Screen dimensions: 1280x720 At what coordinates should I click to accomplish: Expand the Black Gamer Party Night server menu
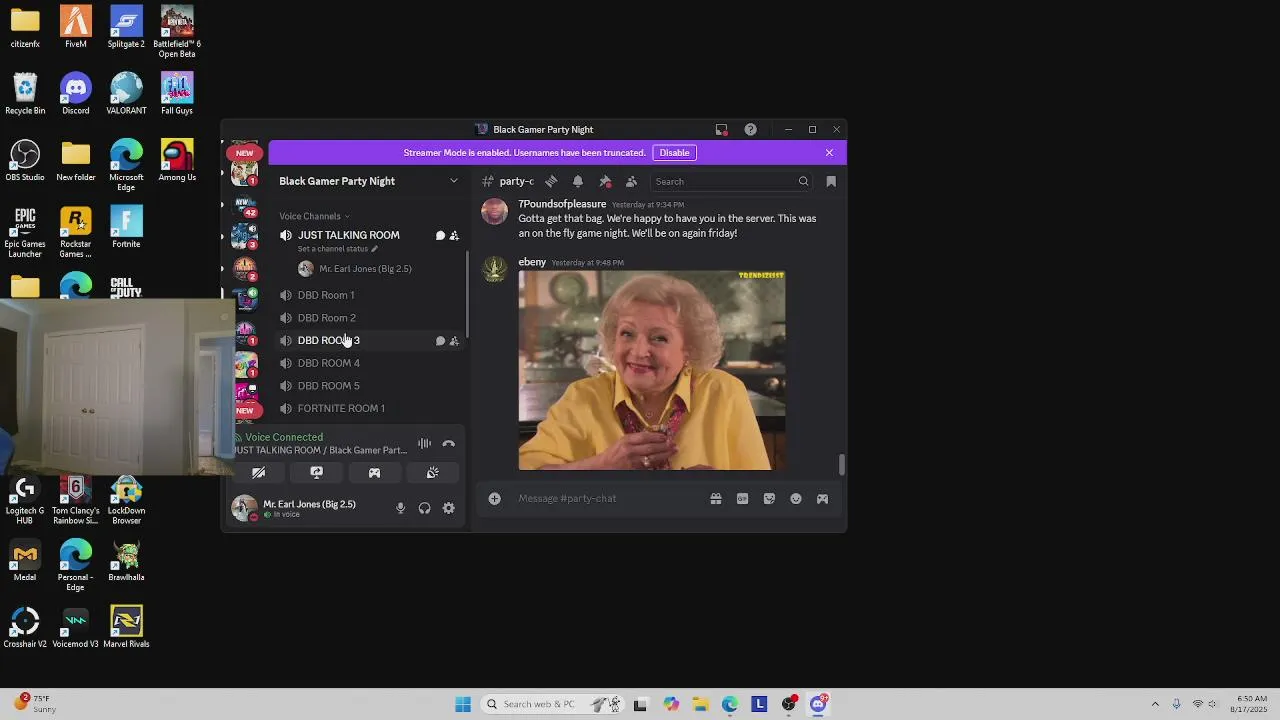tap(368, 181)
